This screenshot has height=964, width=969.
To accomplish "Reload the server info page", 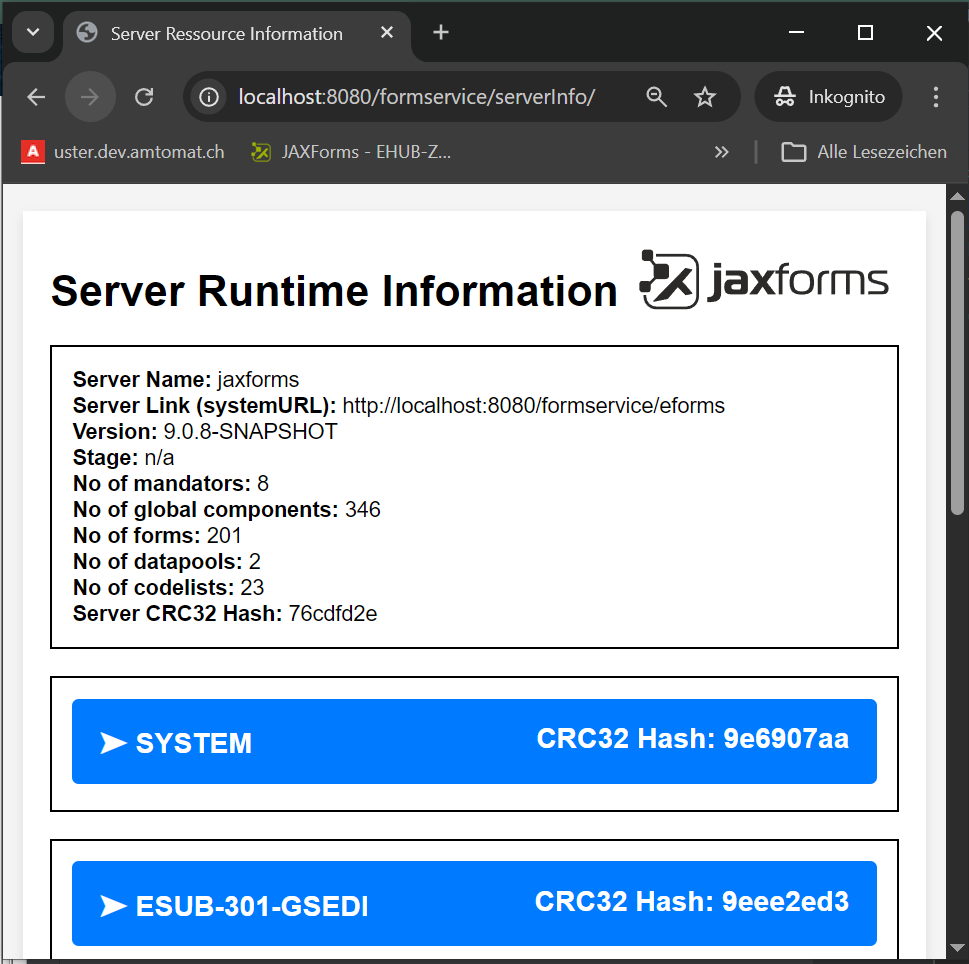I will (144, 97).
